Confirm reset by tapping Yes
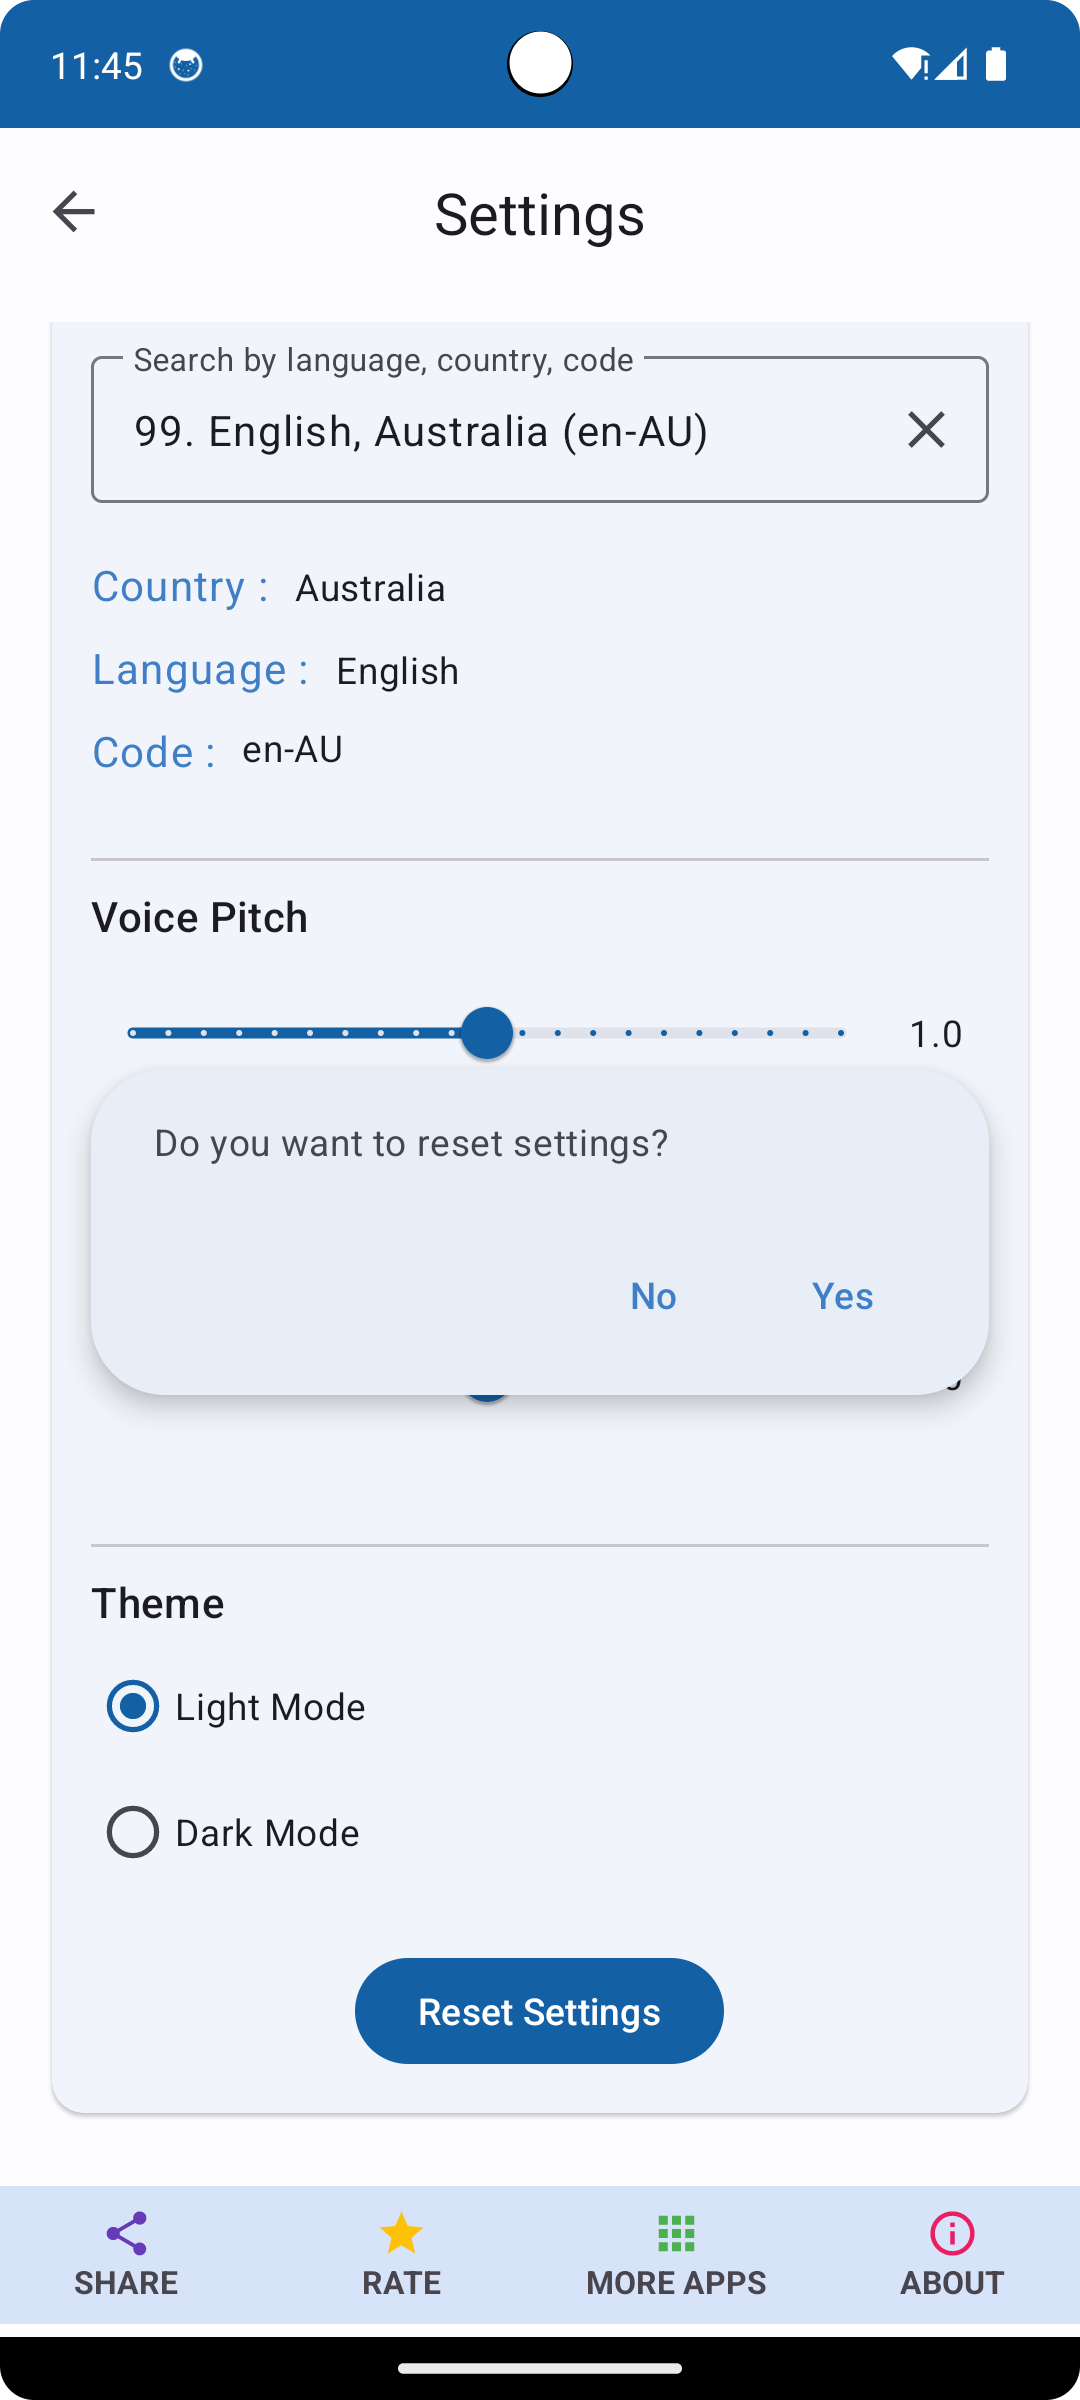This screenshot has width=1080, height=2400. tap(842, 1296)
